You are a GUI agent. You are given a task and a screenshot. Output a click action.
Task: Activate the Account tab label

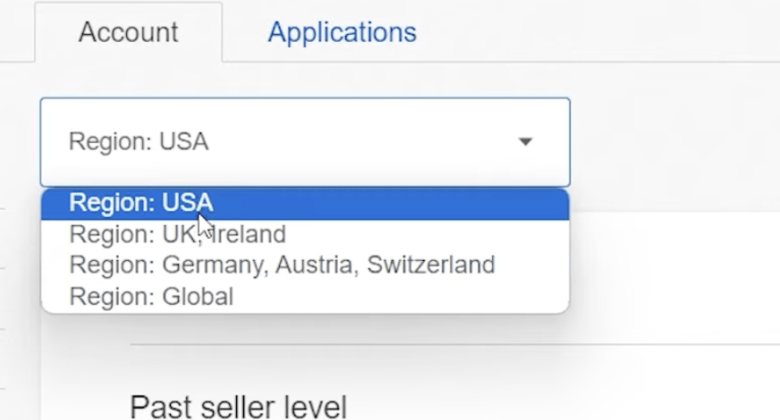tap(128, 32)
